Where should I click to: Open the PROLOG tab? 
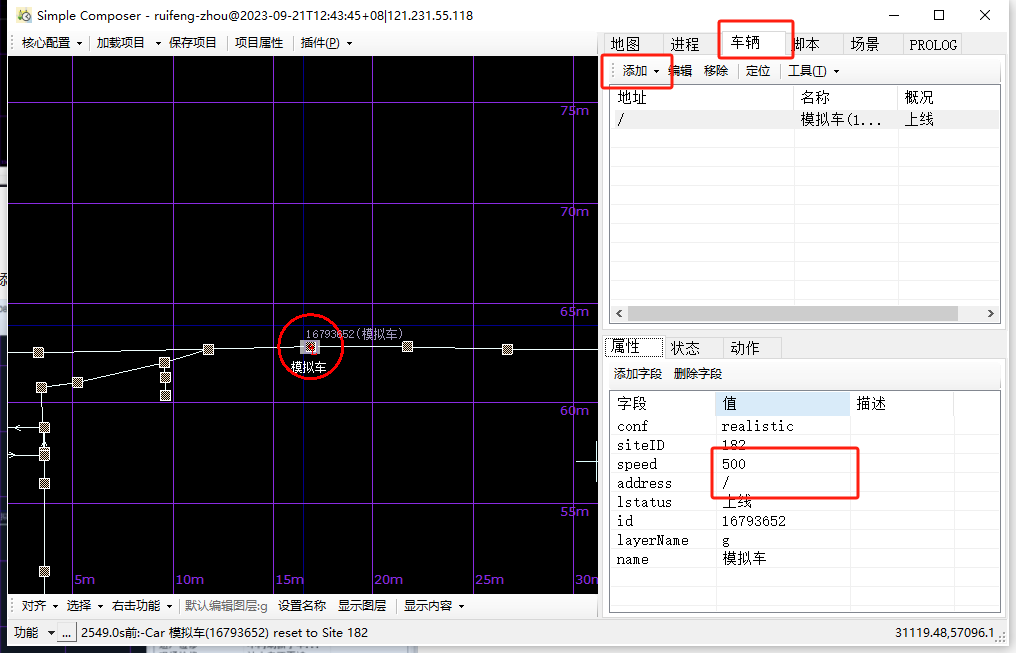[x=933, y=44]
